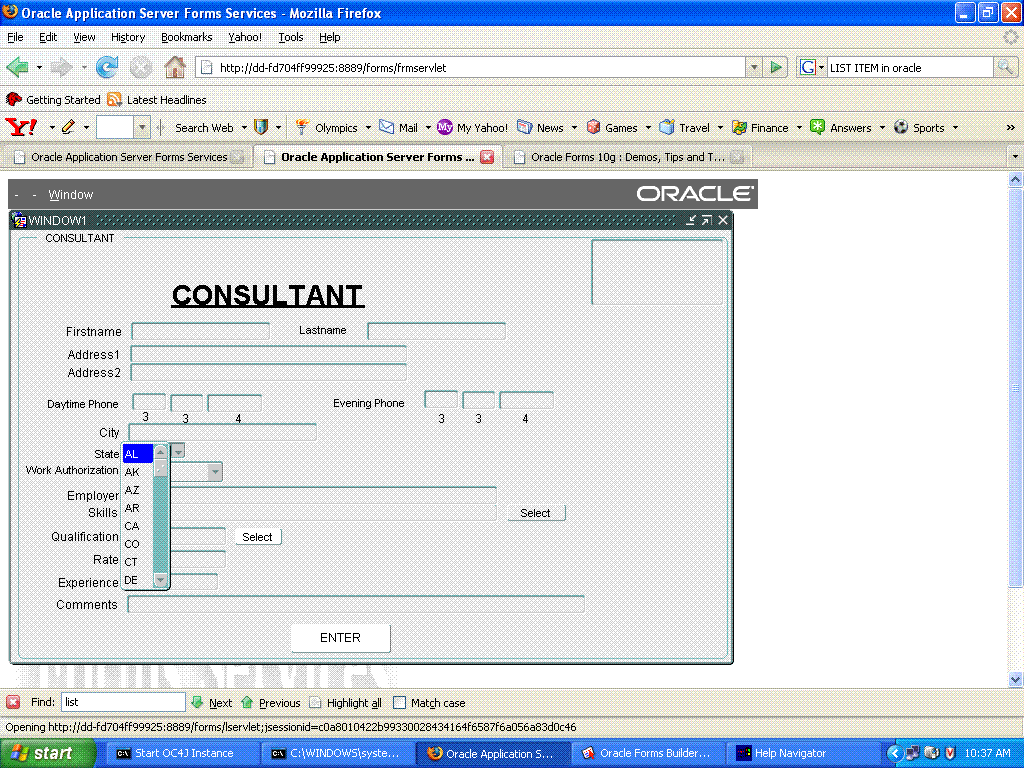Click the page vertical scrollbar thumb
This screenshot has height=768, width=1024.
coord(1015,388)
